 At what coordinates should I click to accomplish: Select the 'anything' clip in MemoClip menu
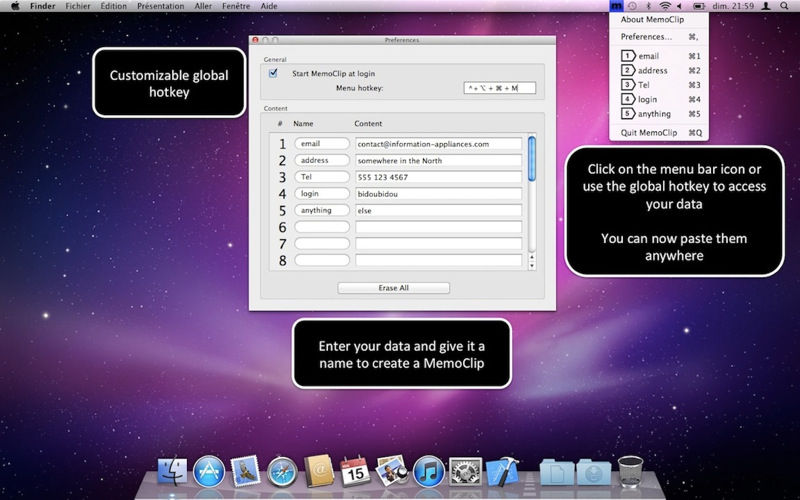click(x=659, y=114)
